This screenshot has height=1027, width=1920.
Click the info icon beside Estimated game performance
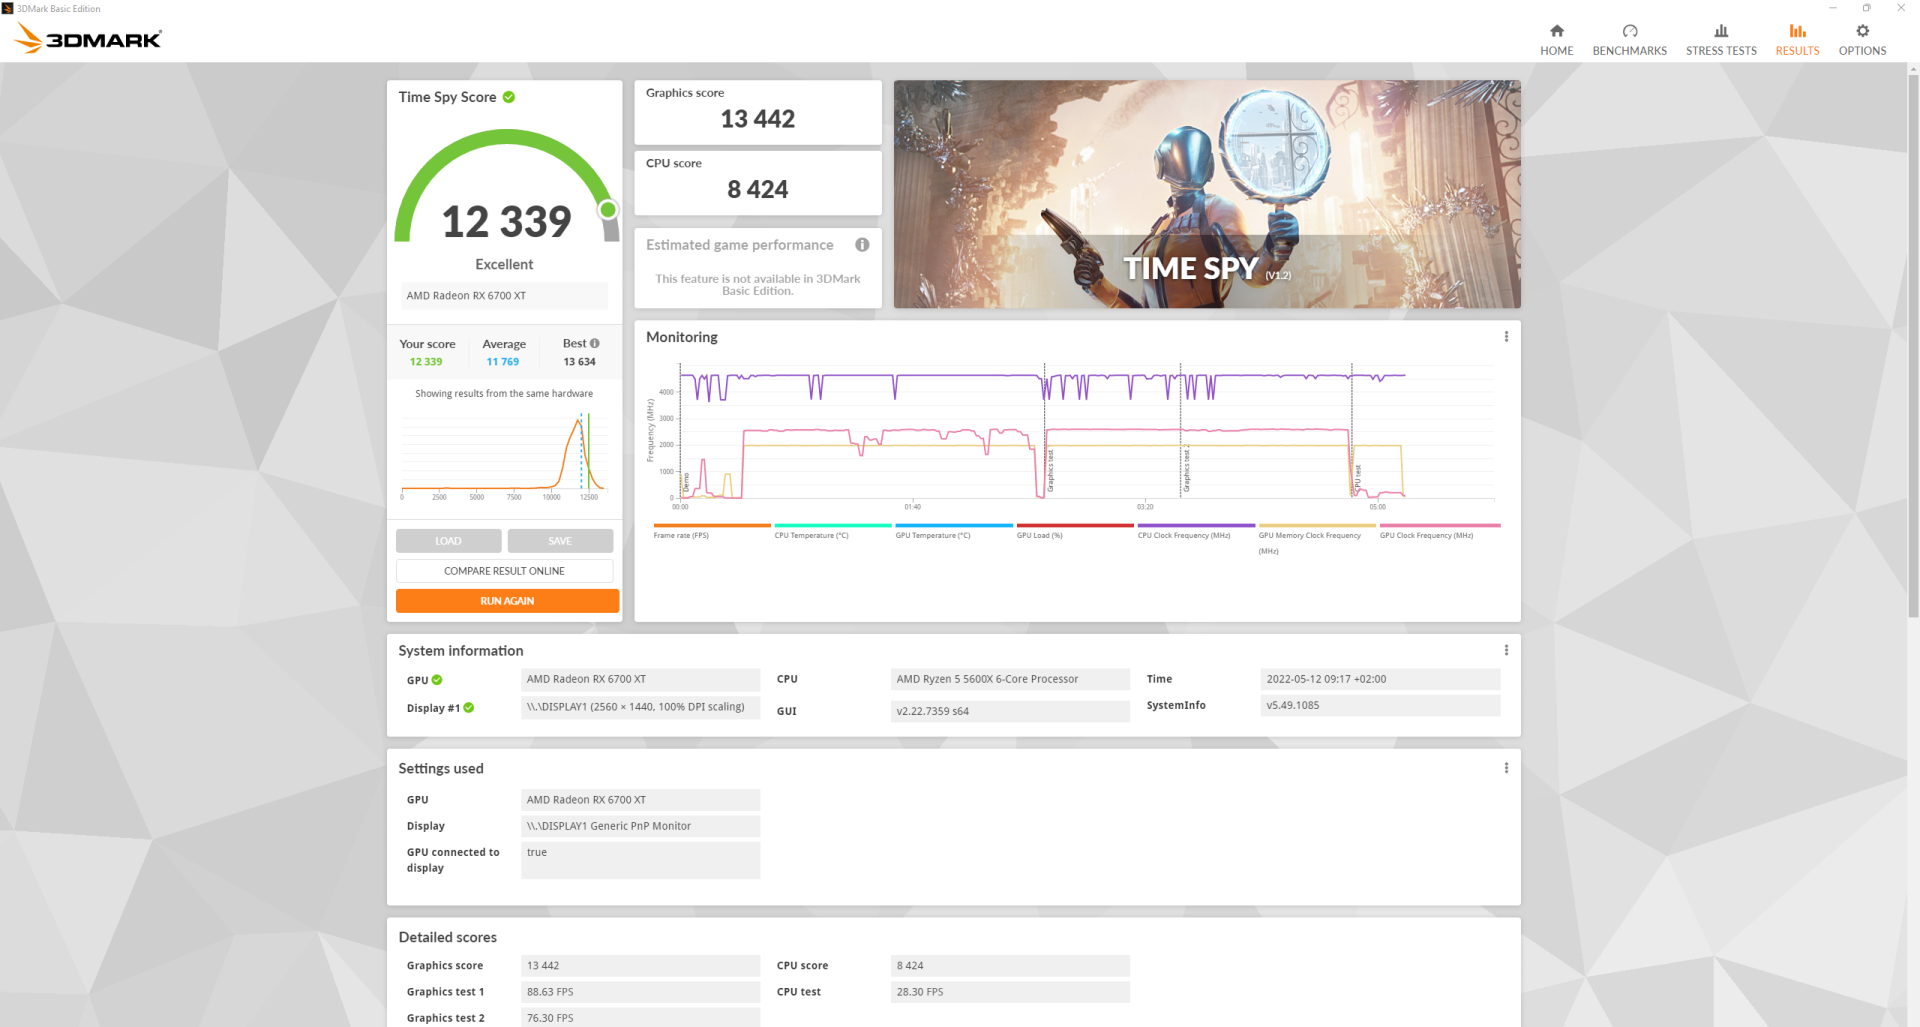[862, 245]
